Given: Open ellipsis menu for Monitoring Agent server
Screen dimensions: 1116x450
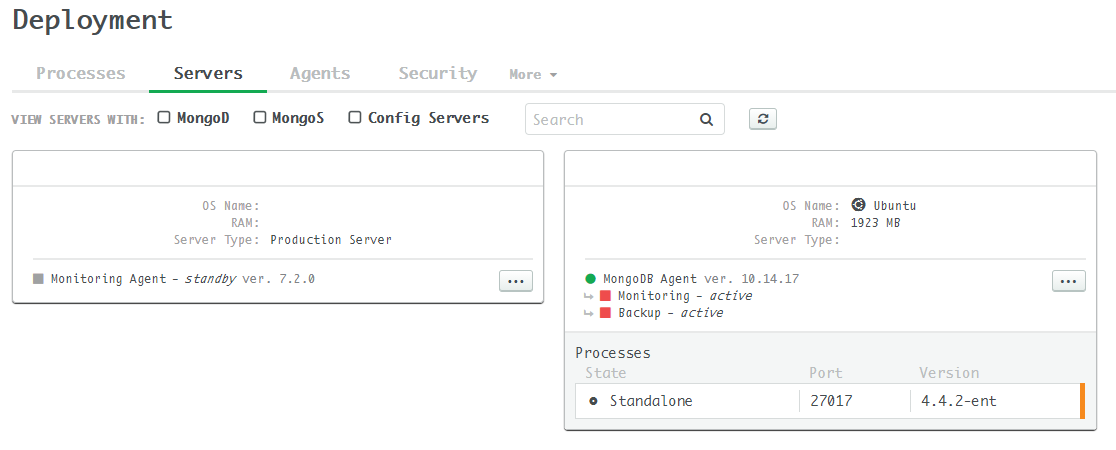Looking at the screenshot, I should point(515,281).
